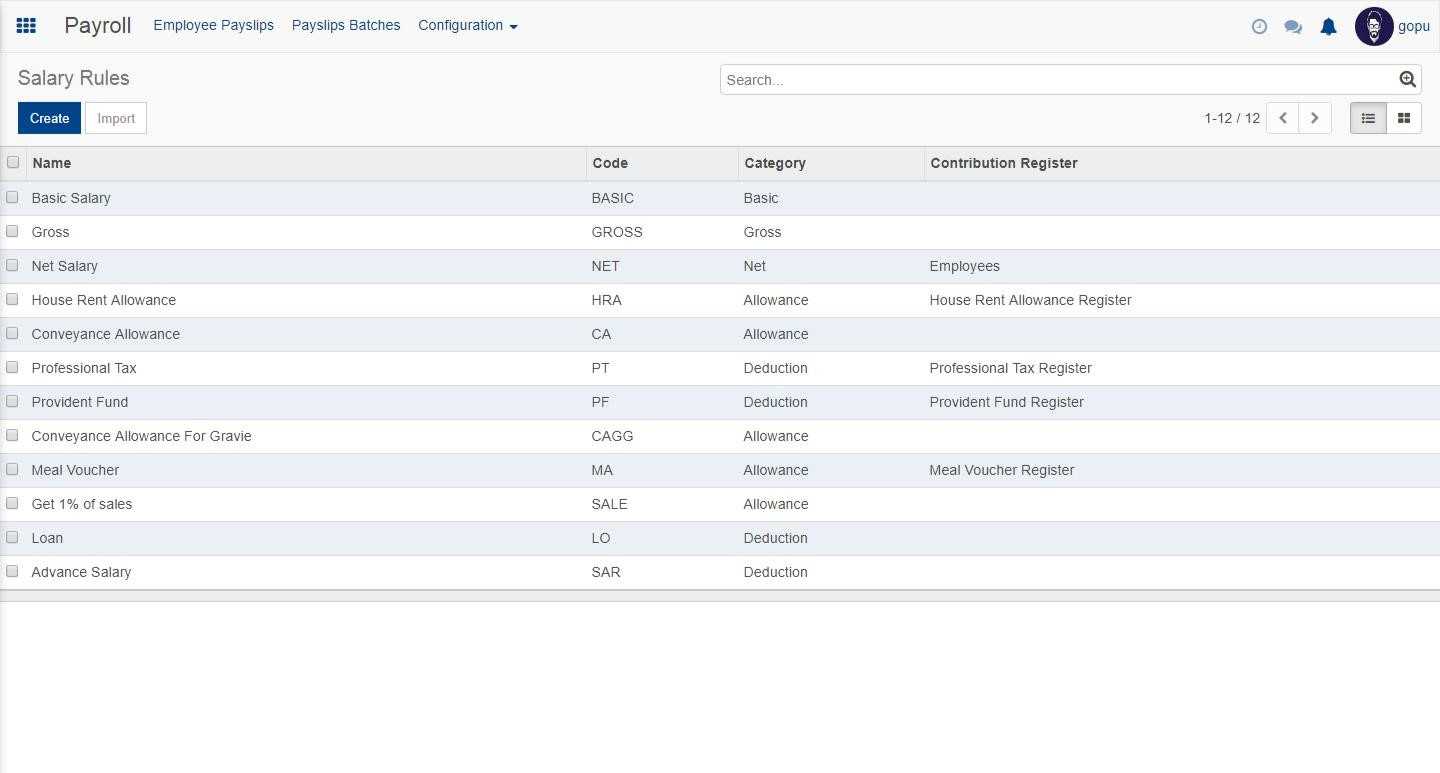The image size is (1440, 773).
Task: Open the conversations chat icon
Action: 1293,27
